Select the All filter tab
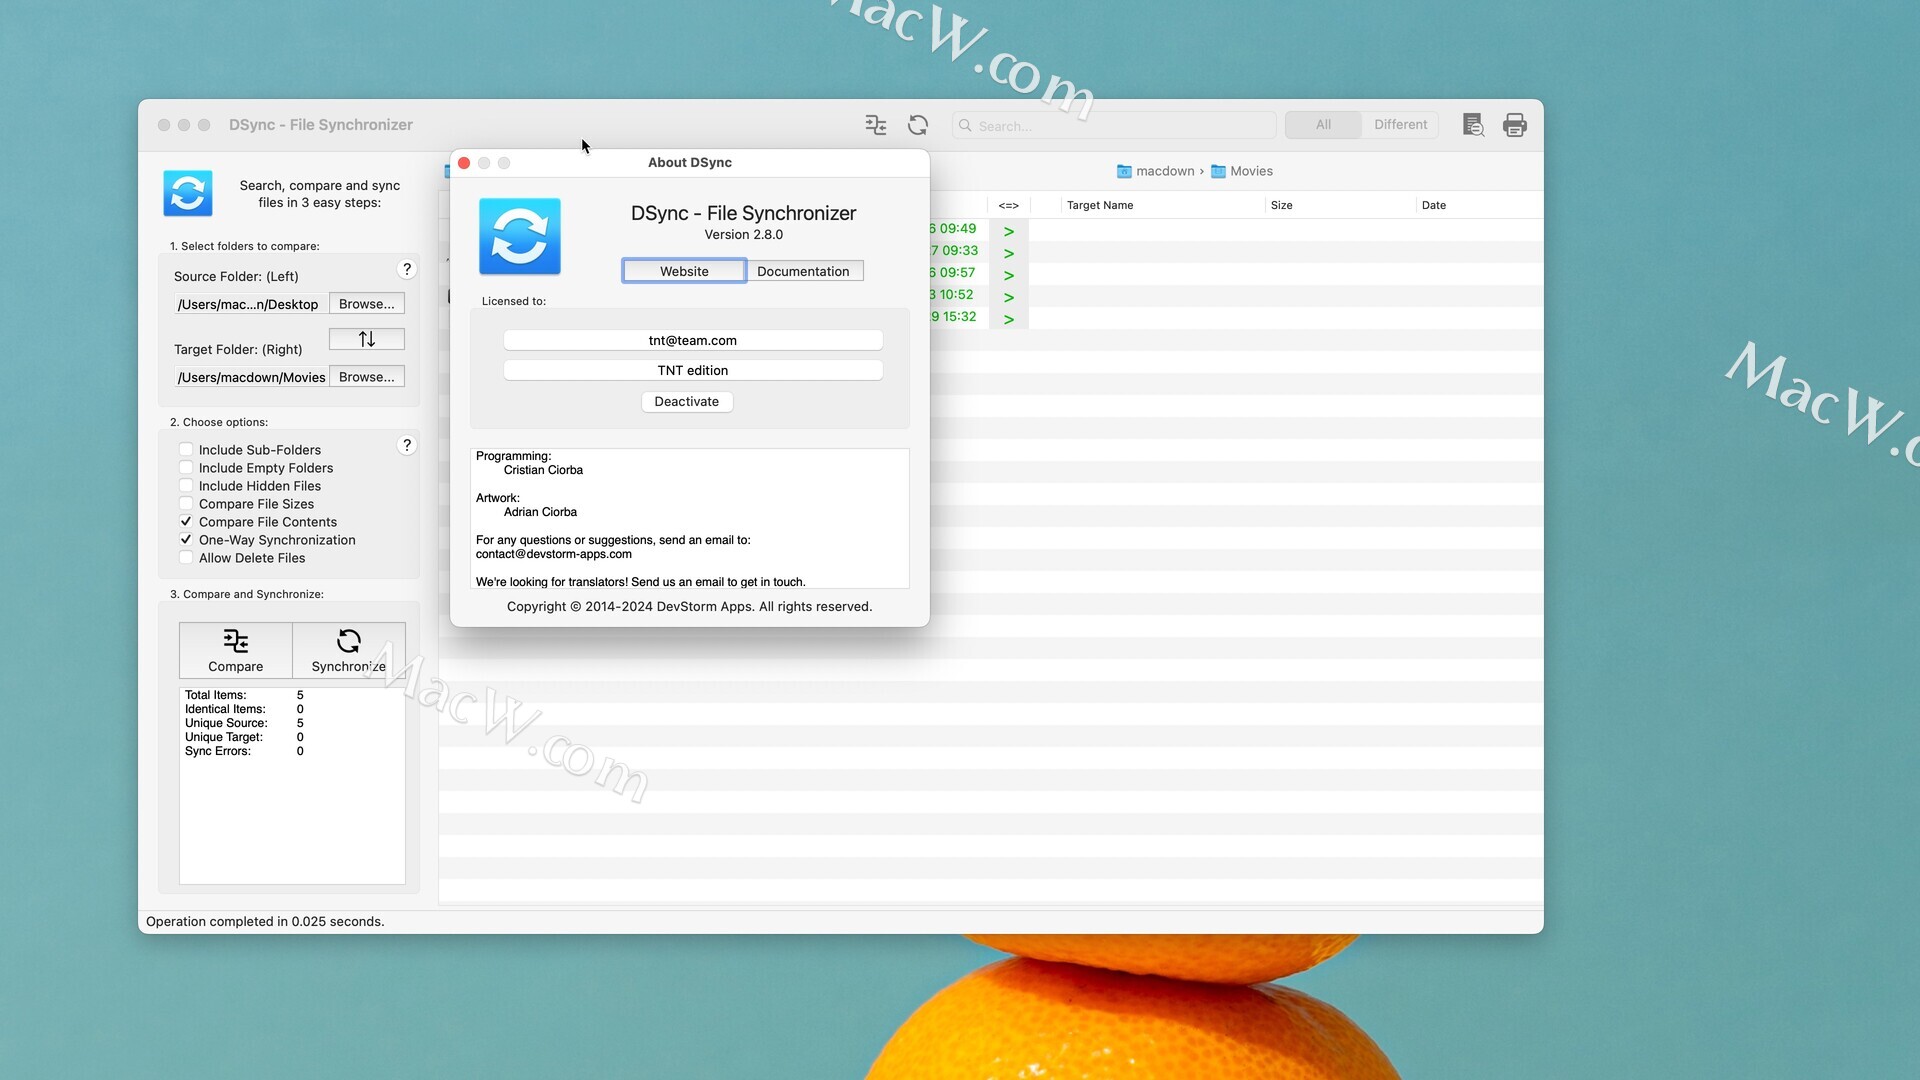Screen dimensions: 1920x1080 (x=1323, y=125)
